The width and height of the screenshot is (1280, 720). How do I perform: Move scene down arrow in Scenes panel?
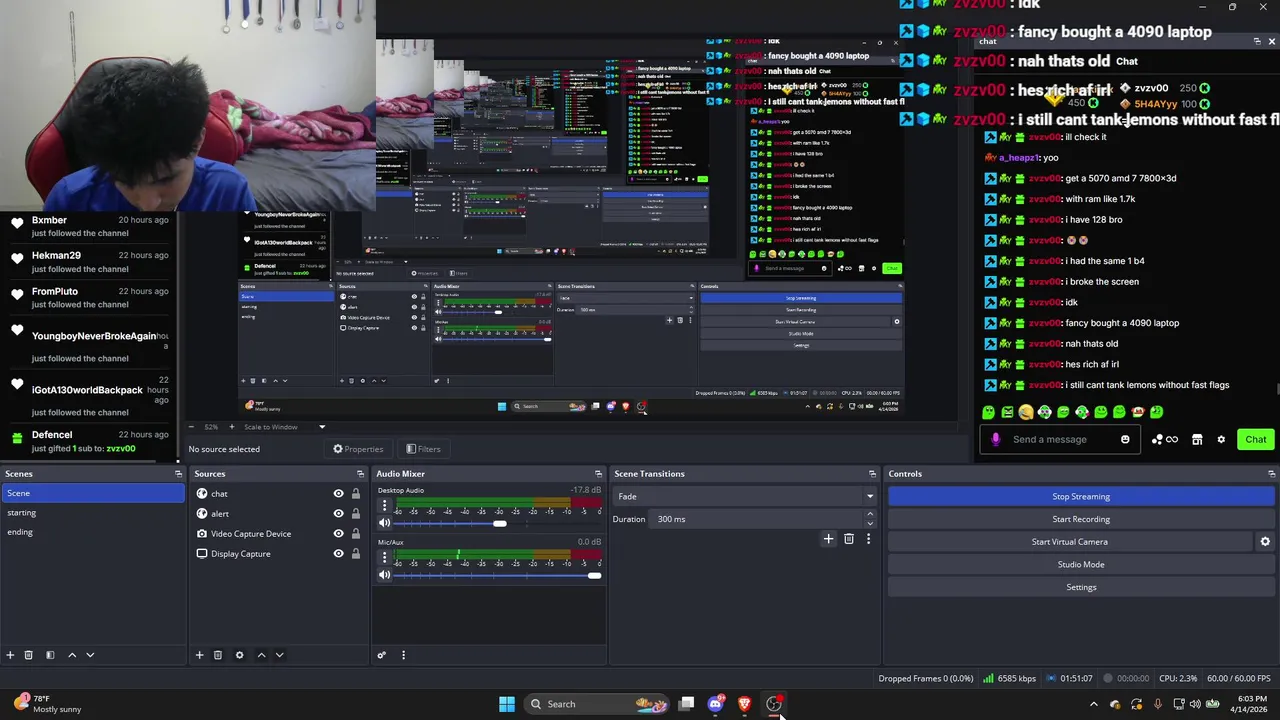[90, 655]
